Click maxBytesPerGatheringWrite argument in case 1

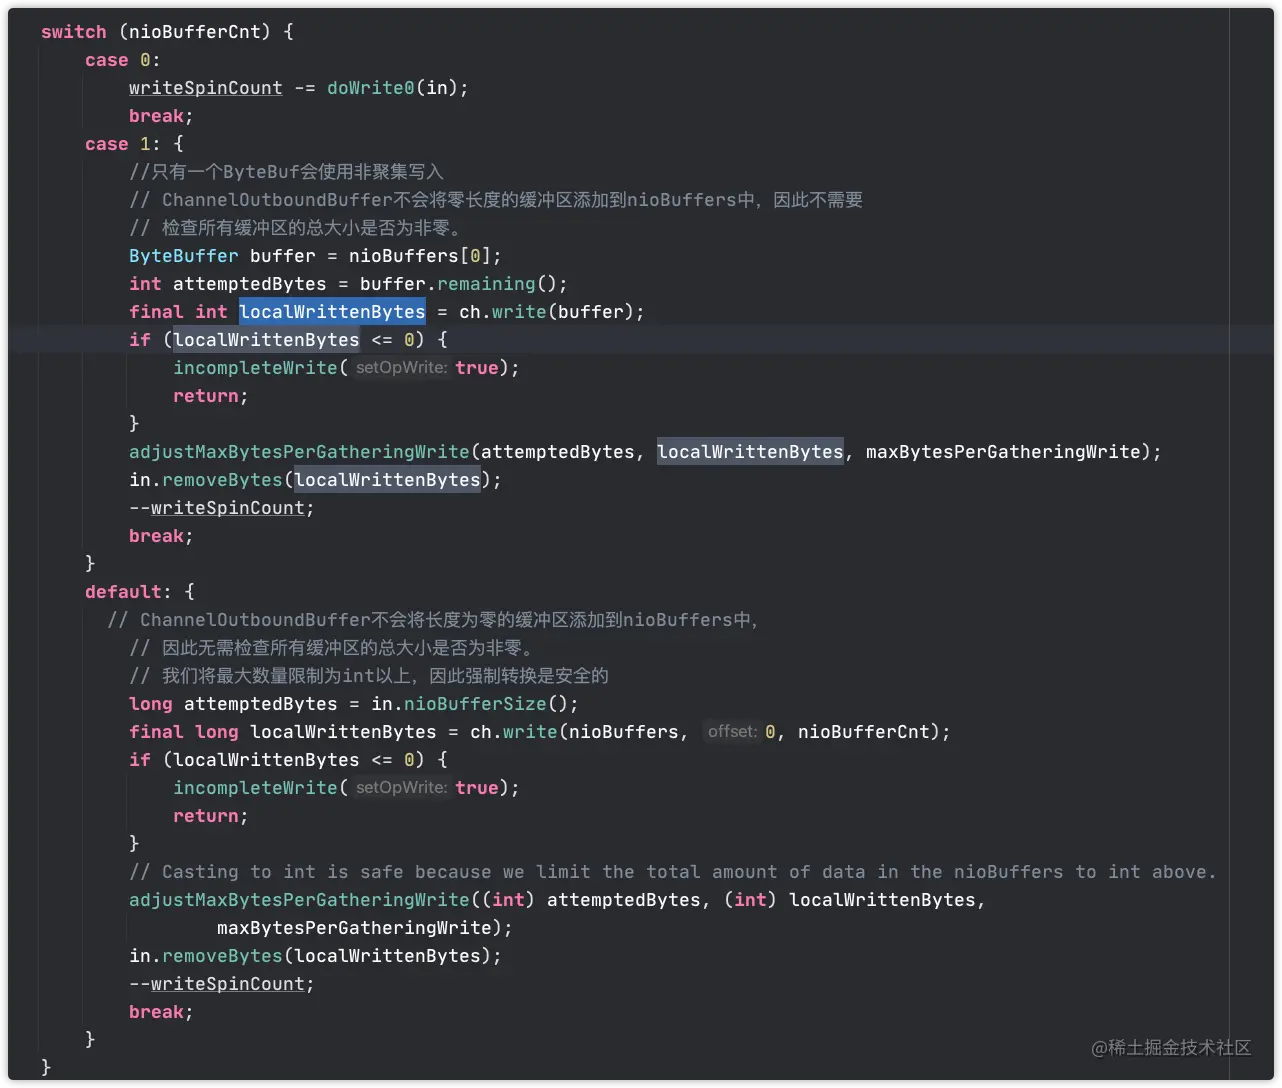point(1002,452)
